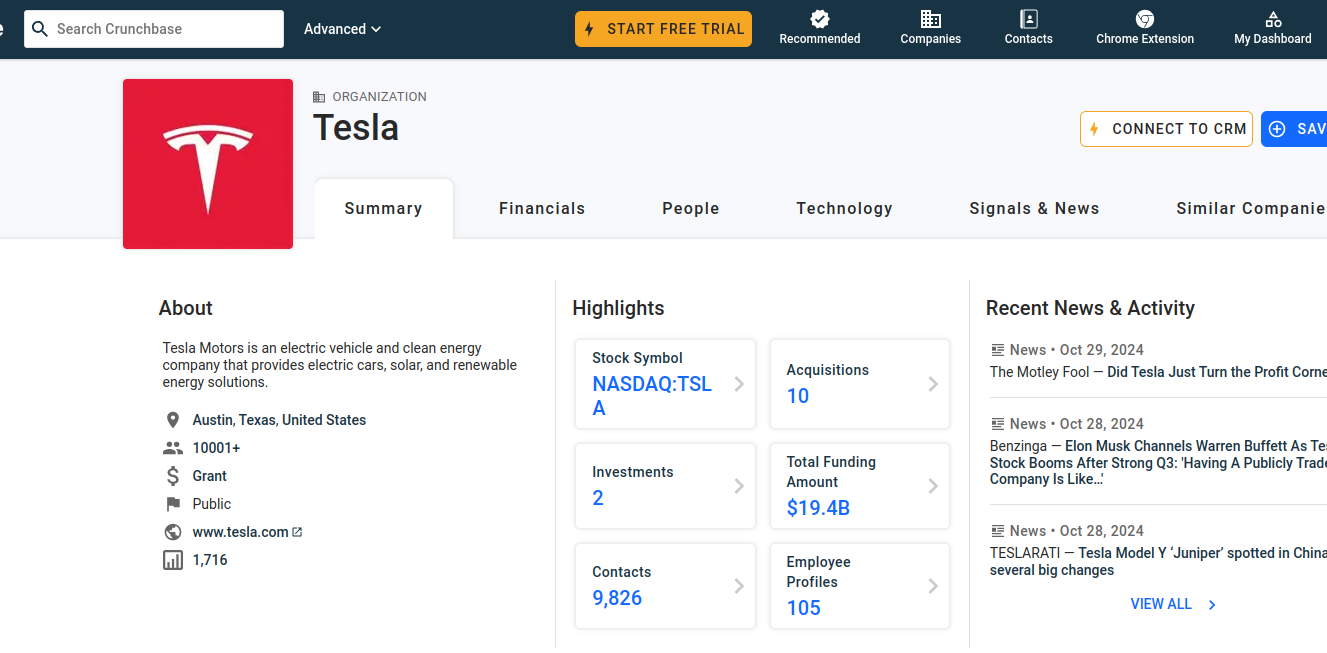Screen dimensions: 1327x653
Task: Click lightning bolt in Start Free Trial
Action: 590,29
